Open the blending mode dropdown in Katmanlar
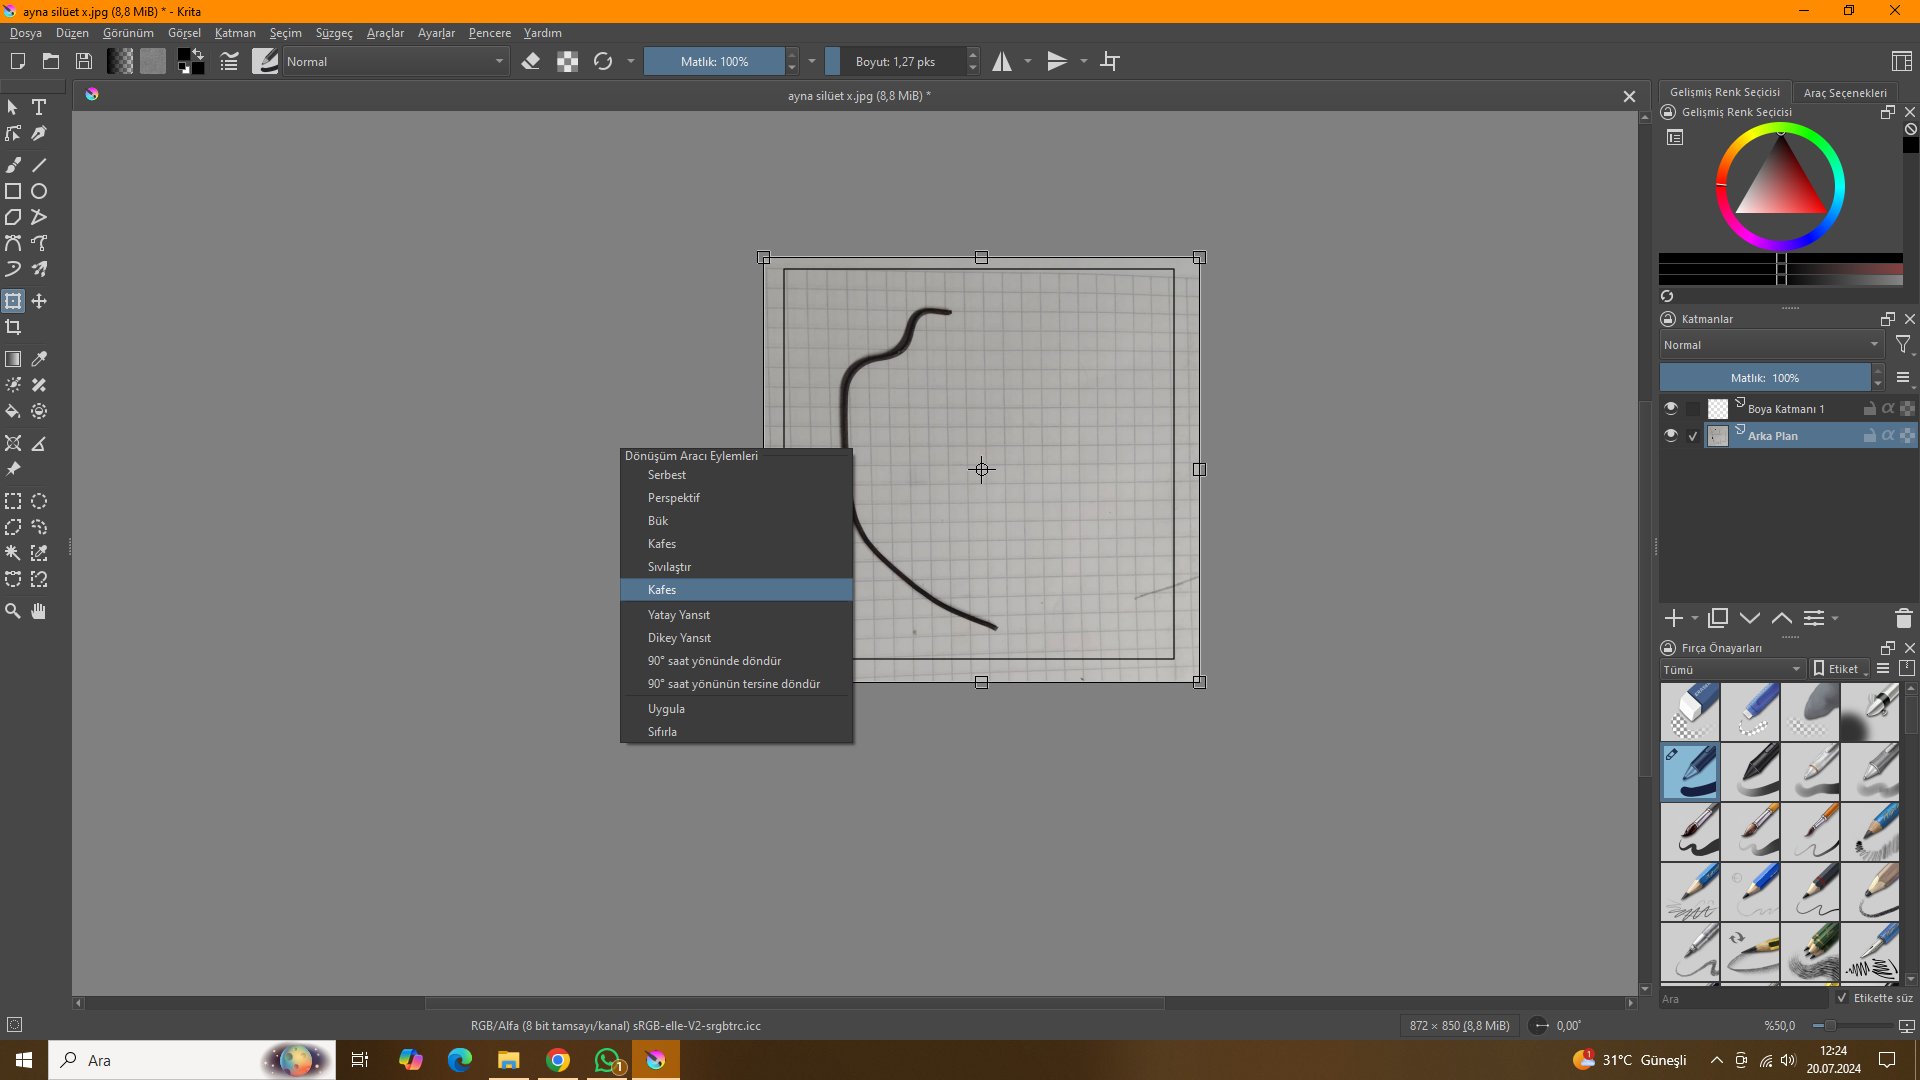The image size is (1920, 1080). [1768, 344]
